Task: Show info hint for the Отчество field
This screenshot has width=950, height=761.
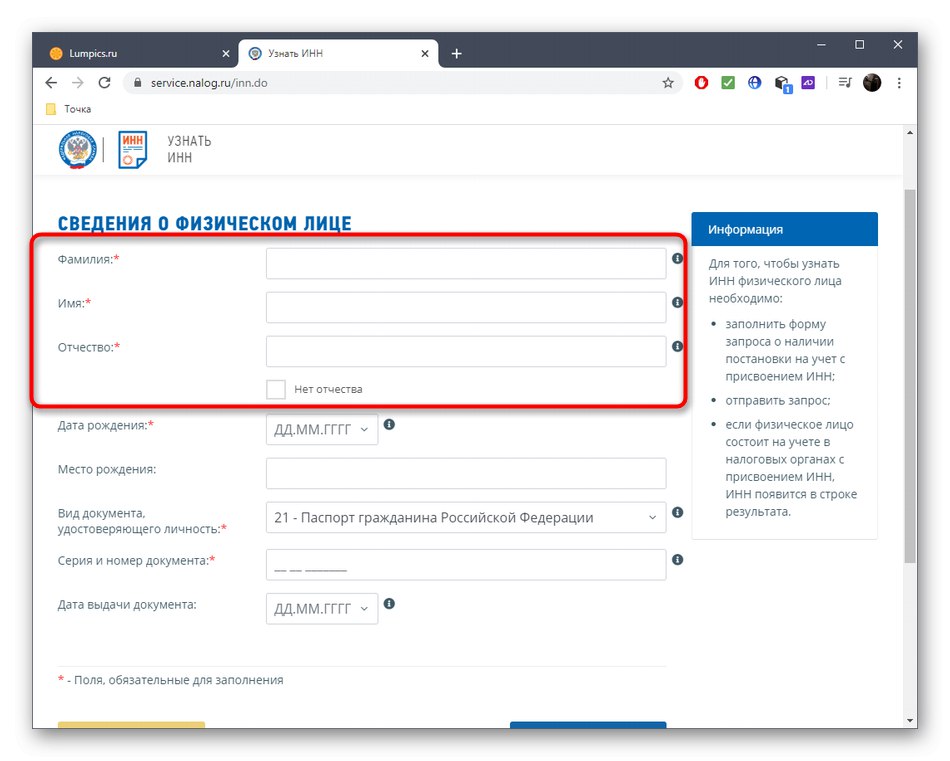Action: pyautogui.click(x=677, y=346)
